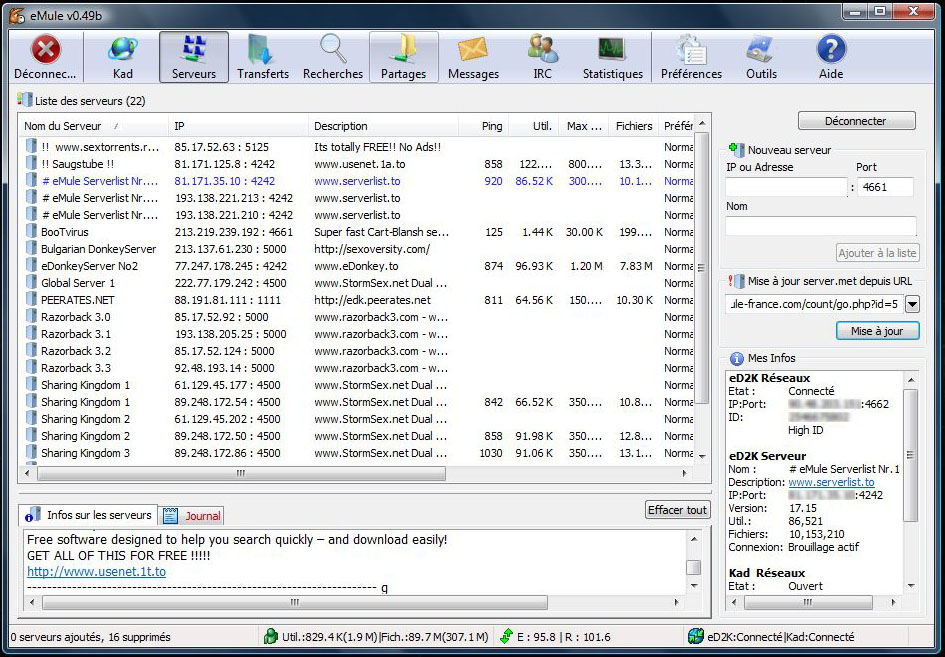Sort servers by IP column header
Screen dimensions: 945x657
[x=238, y=126]
